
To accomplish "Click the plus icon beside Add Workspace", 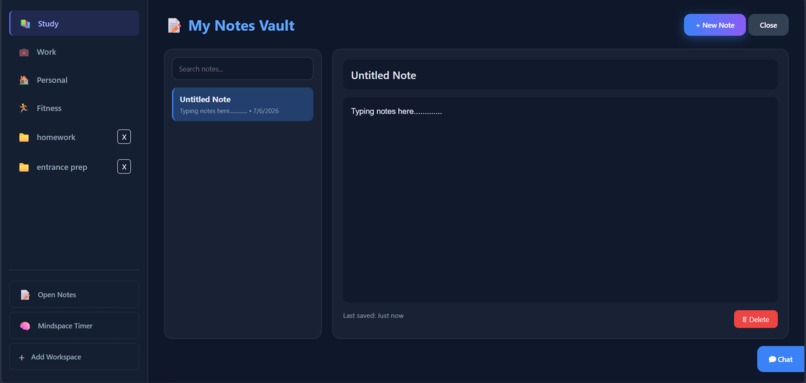I will (22, 357).
